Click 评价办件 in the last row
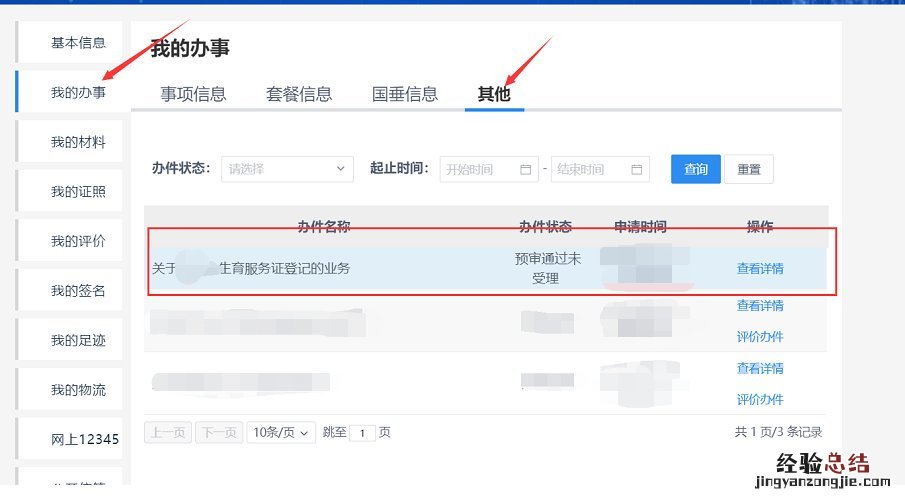This screenshot has height=500, width=905. point(760,400)
